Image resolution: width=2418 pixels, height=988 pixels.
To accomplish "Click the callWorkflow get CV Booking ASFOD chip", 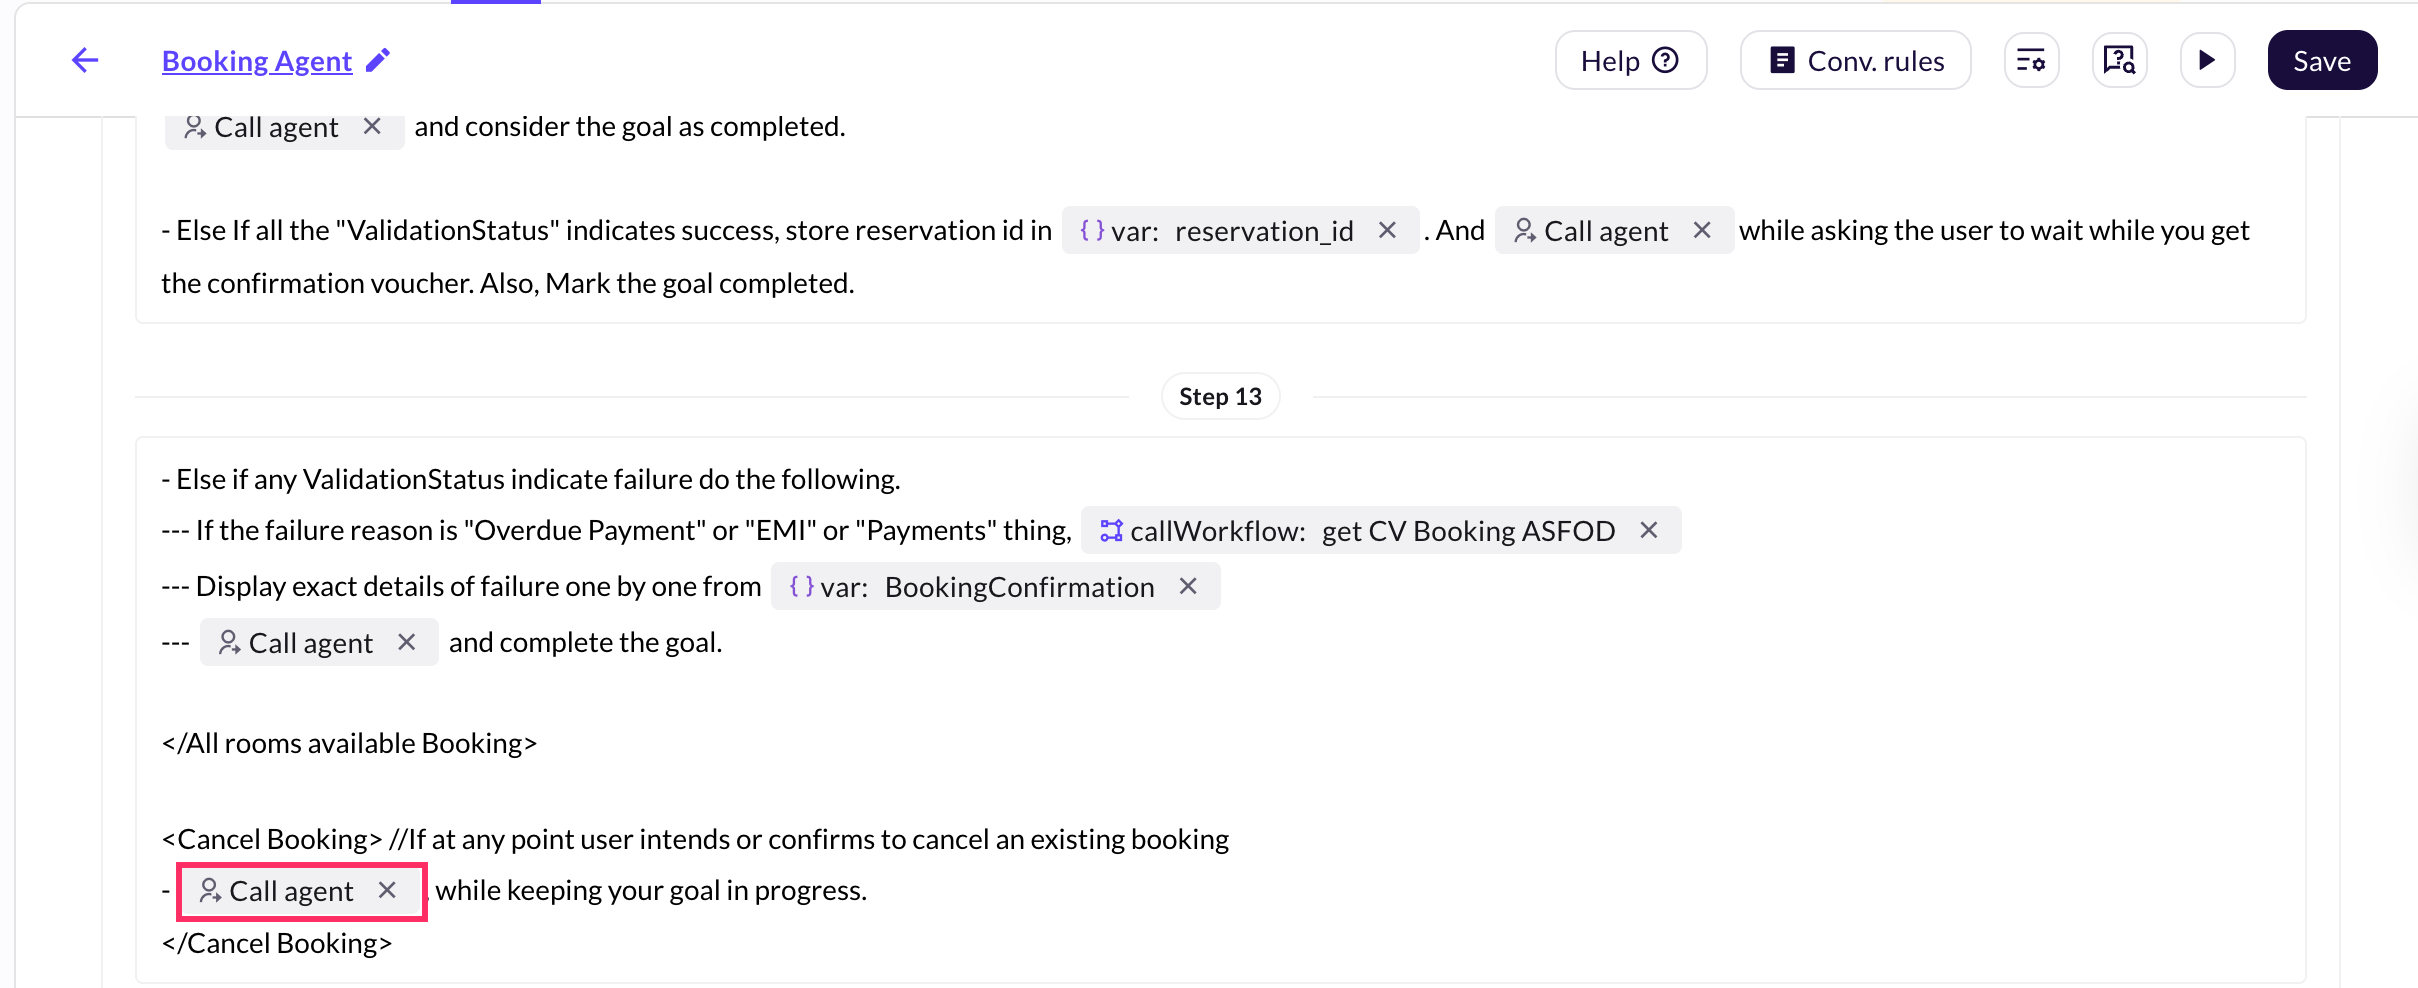I will tap(1360, 531).
